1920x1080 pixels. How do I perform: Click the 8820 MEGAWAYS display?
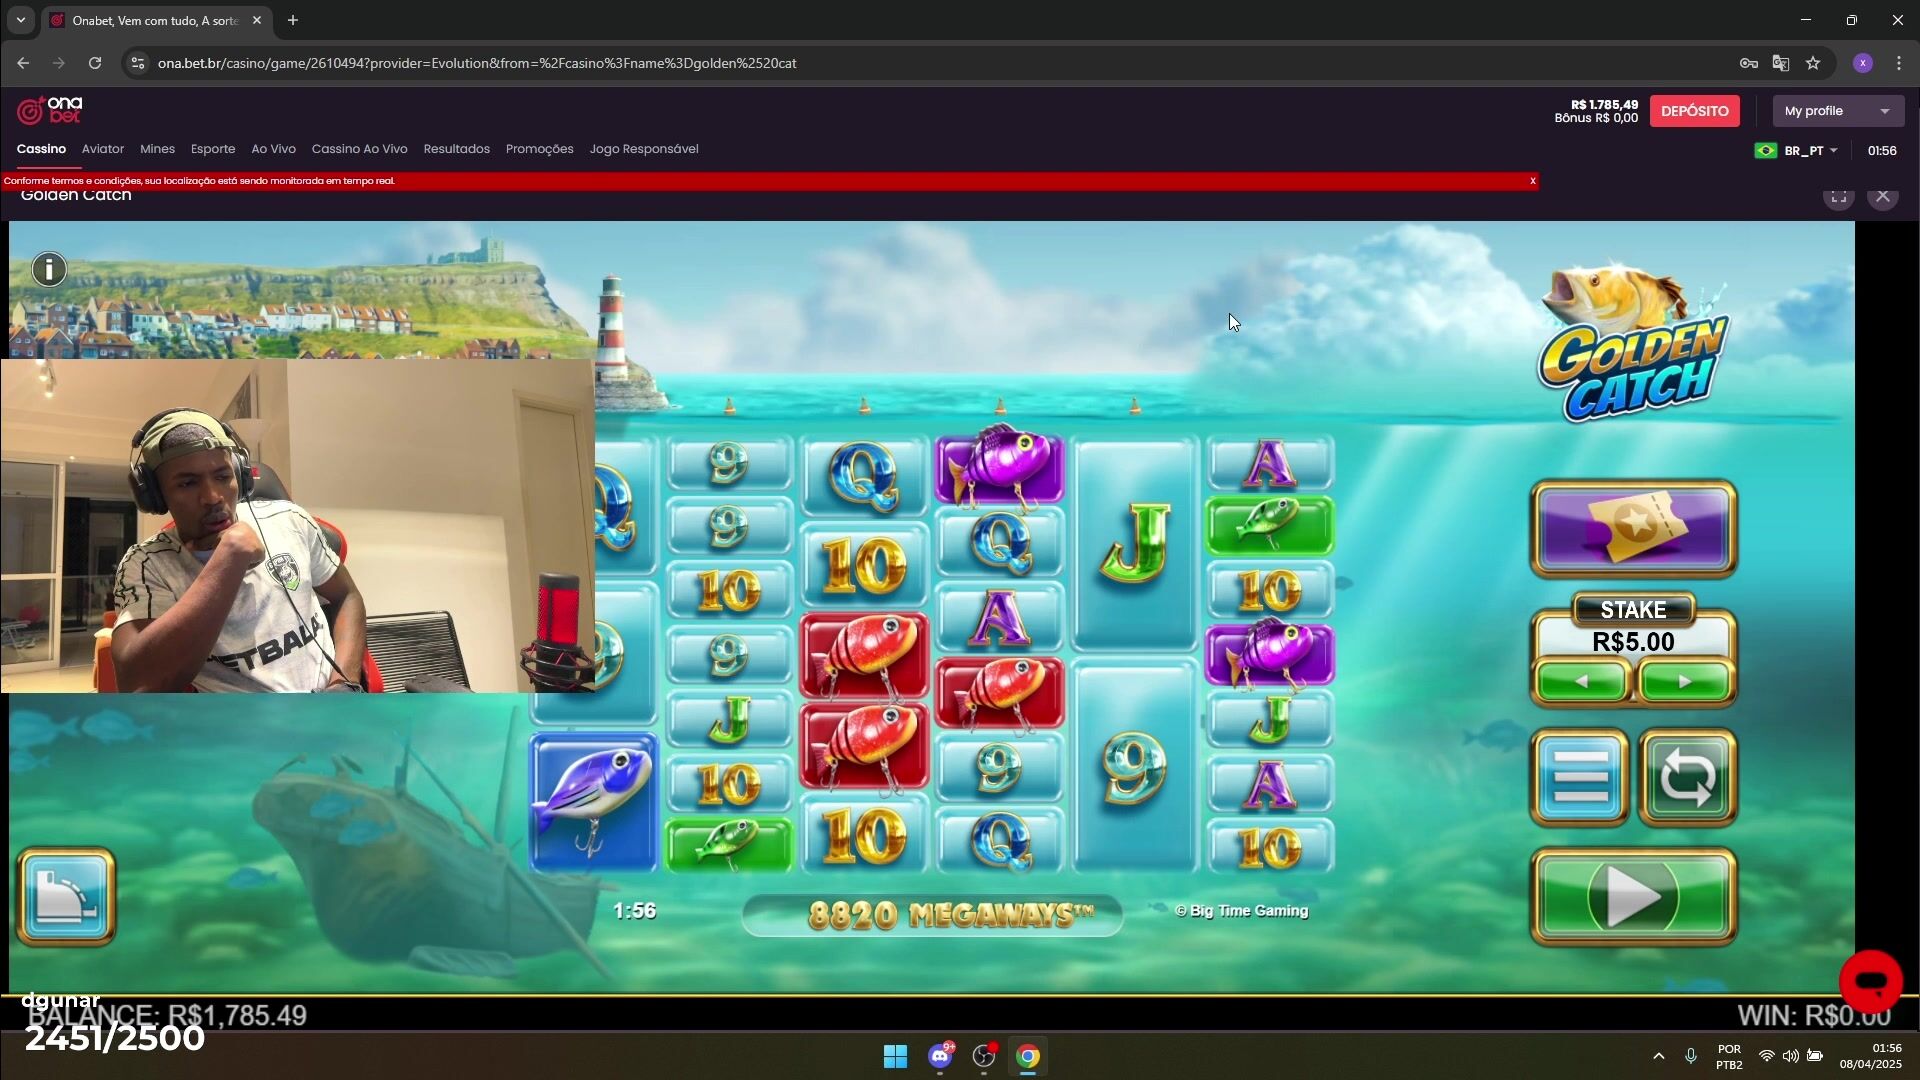[x=932, y=915]
